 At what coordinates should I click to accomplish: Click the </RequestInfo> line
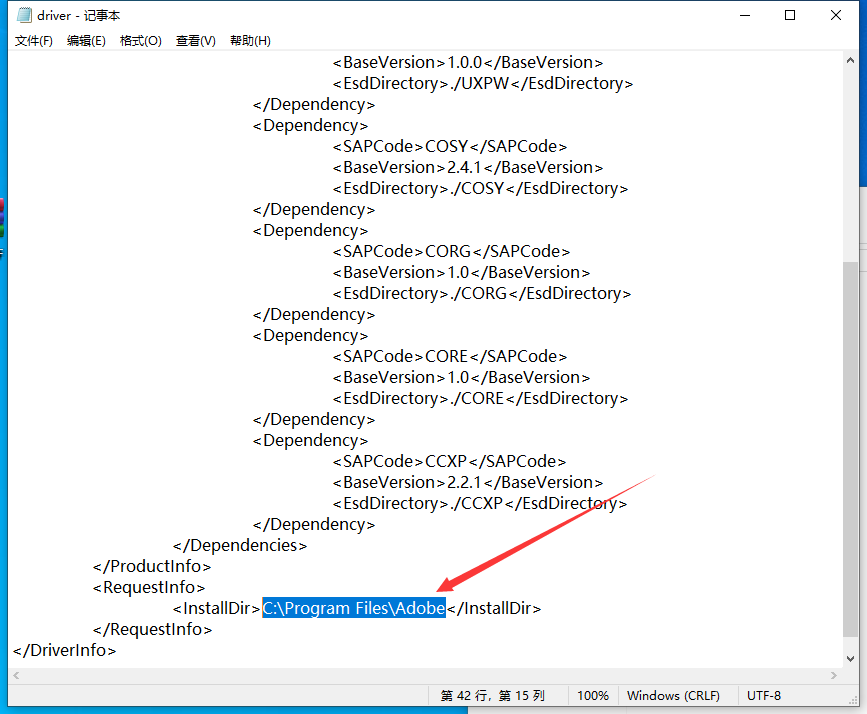[153, 629]
